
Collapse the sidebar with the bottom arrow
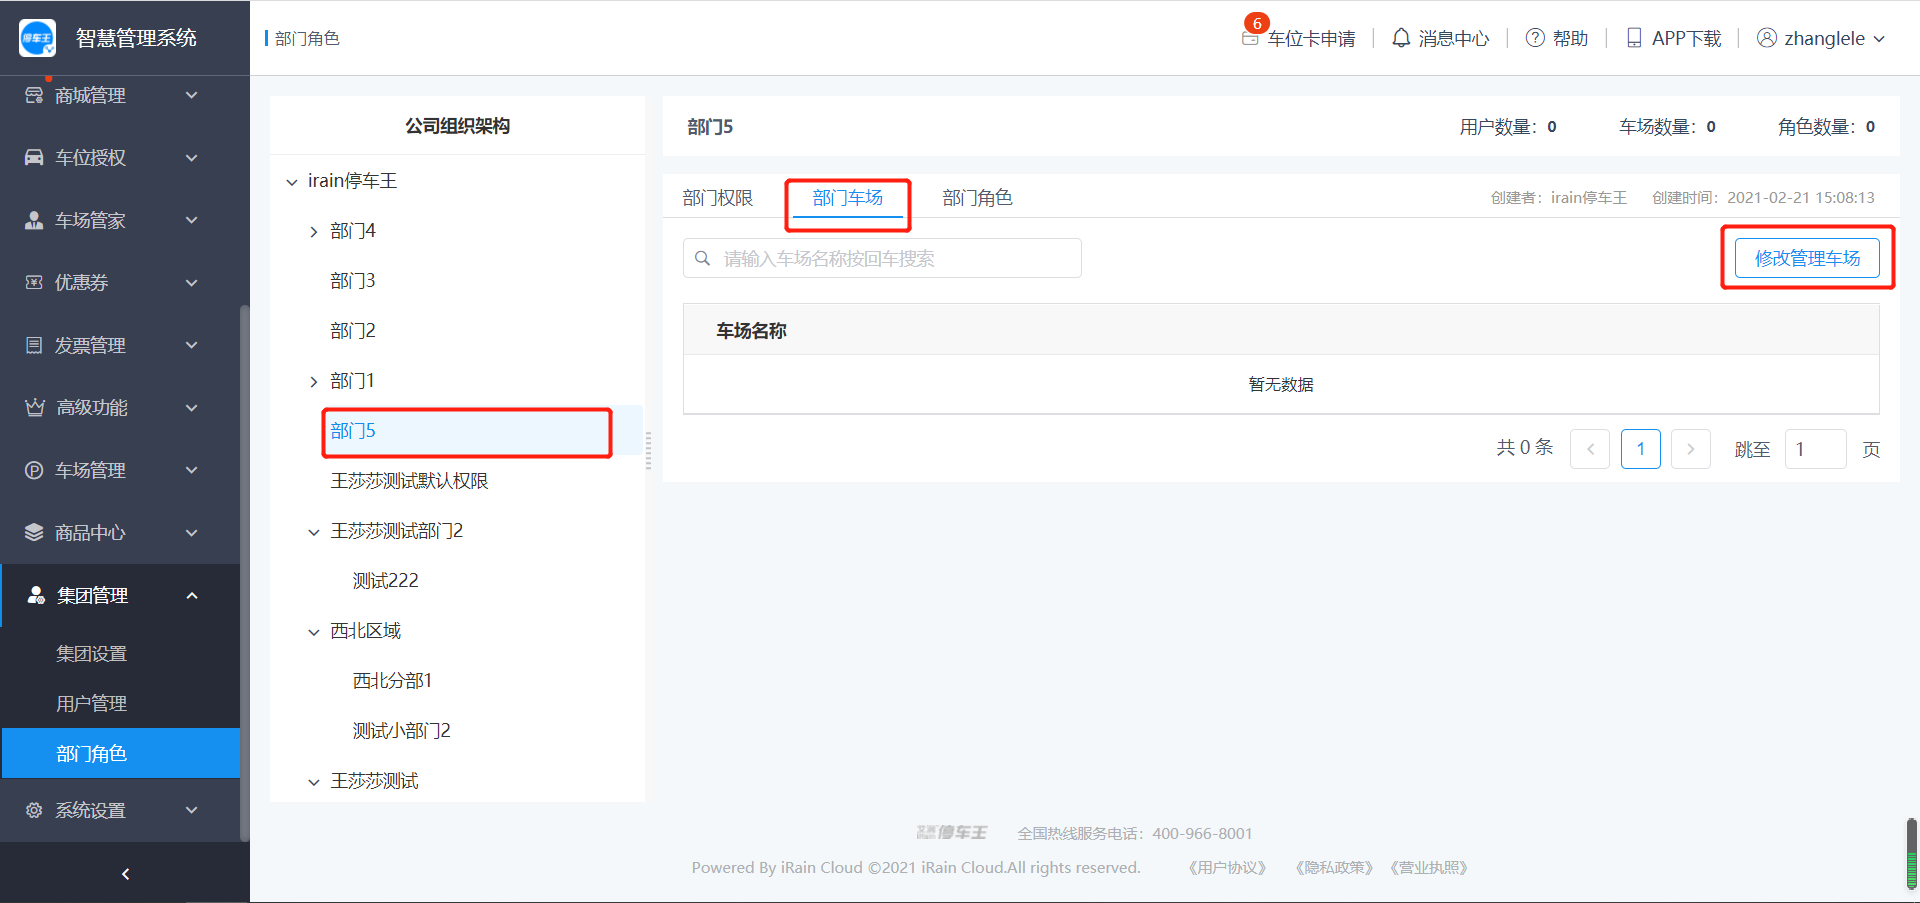[x=125, y=874]
